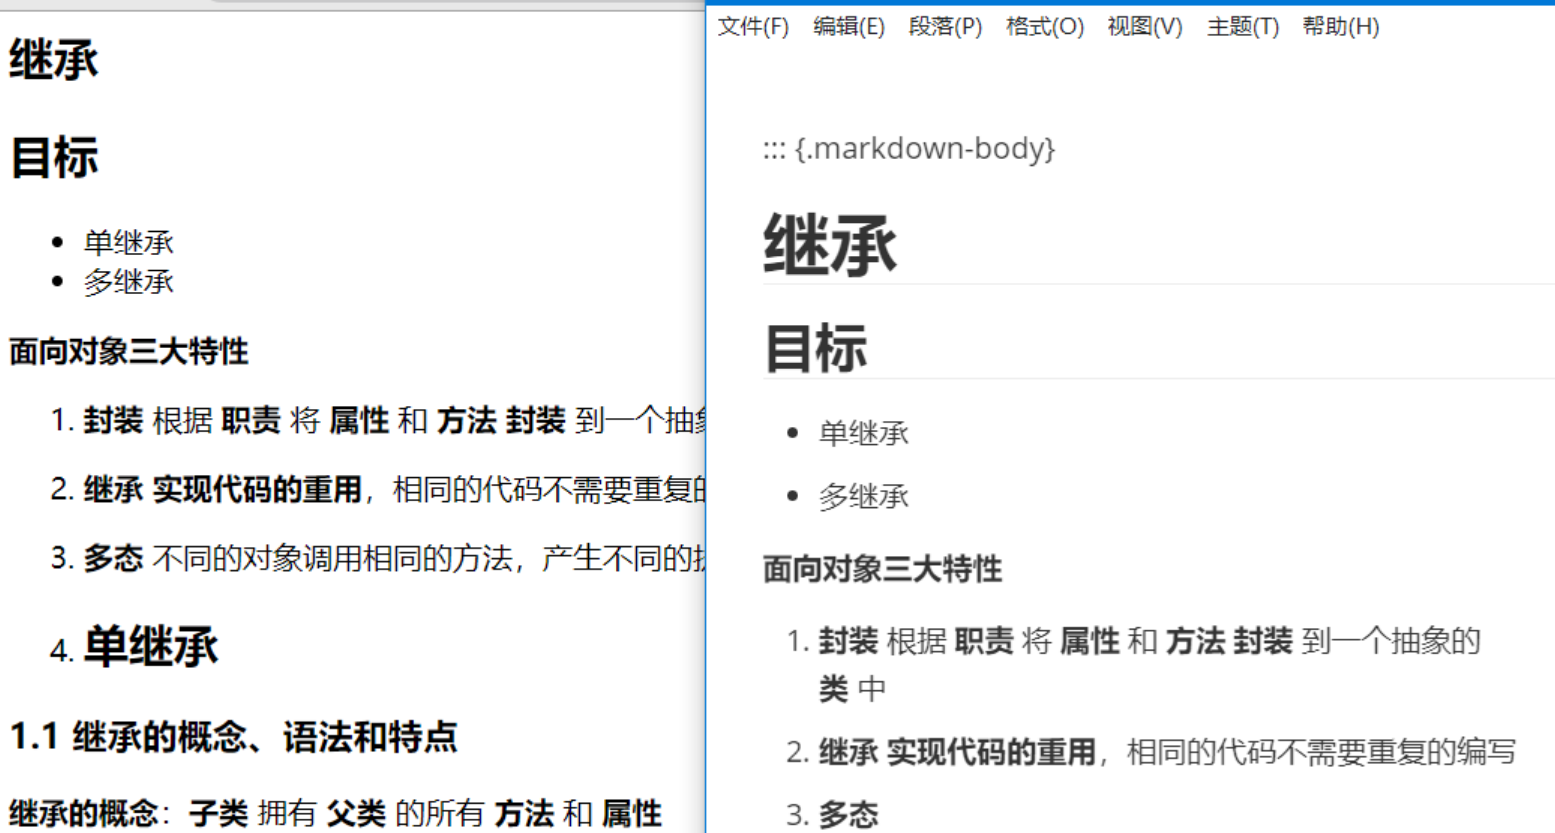Click the 单继承 bullet item in the editor
Image resolution: width=1555 pixels, height=833 pixels.
pos(866,432)
